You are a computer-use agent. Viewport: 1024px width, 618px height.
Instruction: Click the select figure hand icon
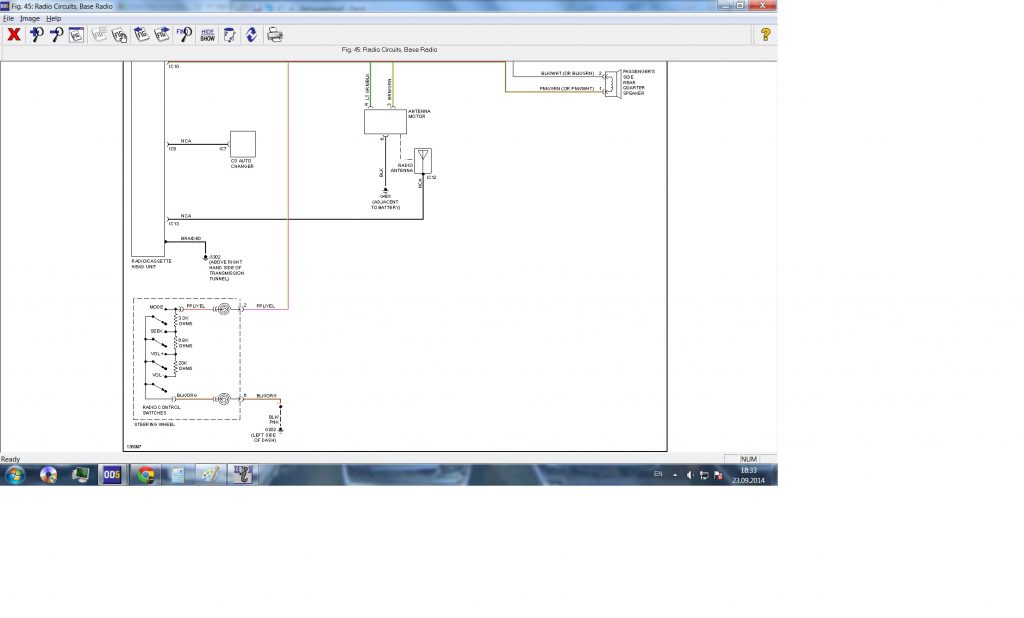point(119,34)
